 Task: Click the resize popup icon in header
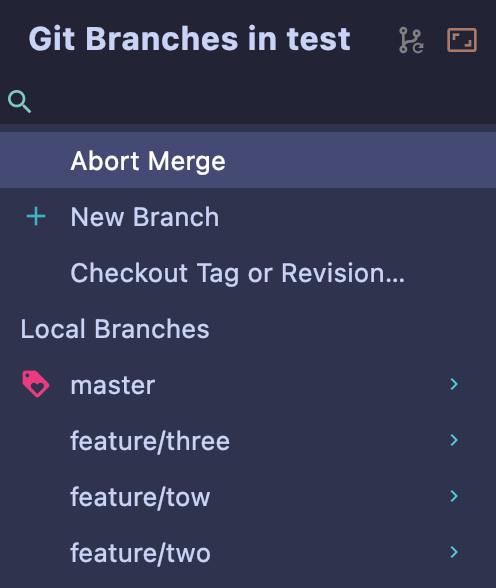coord(462,40)
